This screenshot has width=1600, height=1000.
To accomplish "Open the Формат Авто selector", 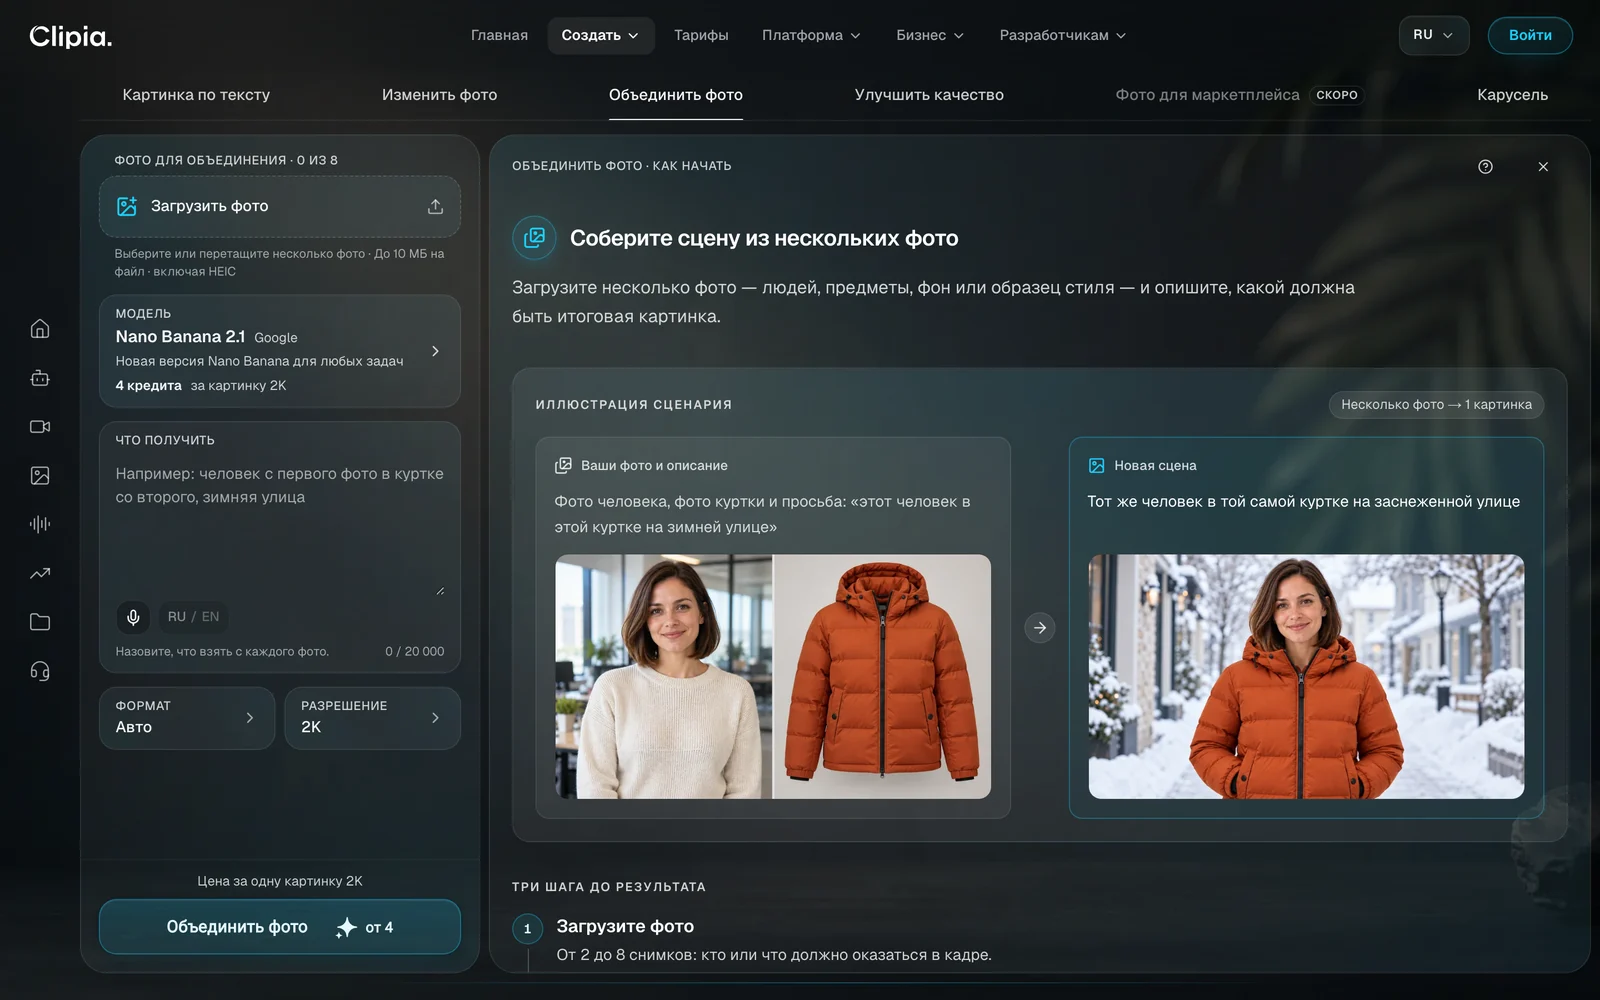I will click(187, 718).
